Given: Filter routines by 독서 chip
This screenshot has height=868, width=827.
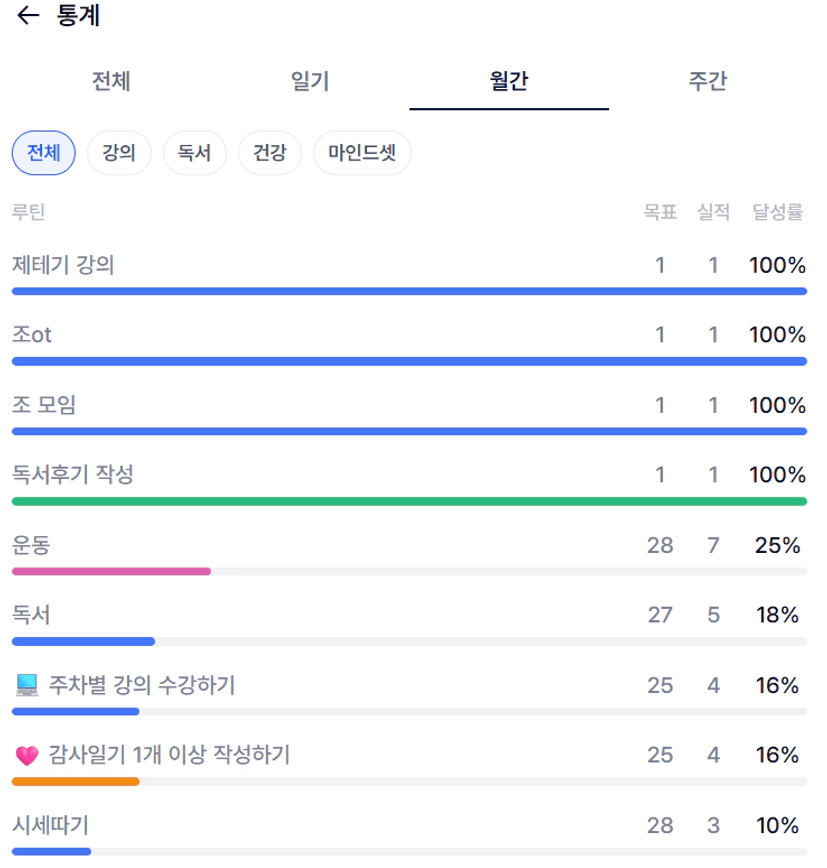Looking at the screenshot, I should click(x=194, y=153).
